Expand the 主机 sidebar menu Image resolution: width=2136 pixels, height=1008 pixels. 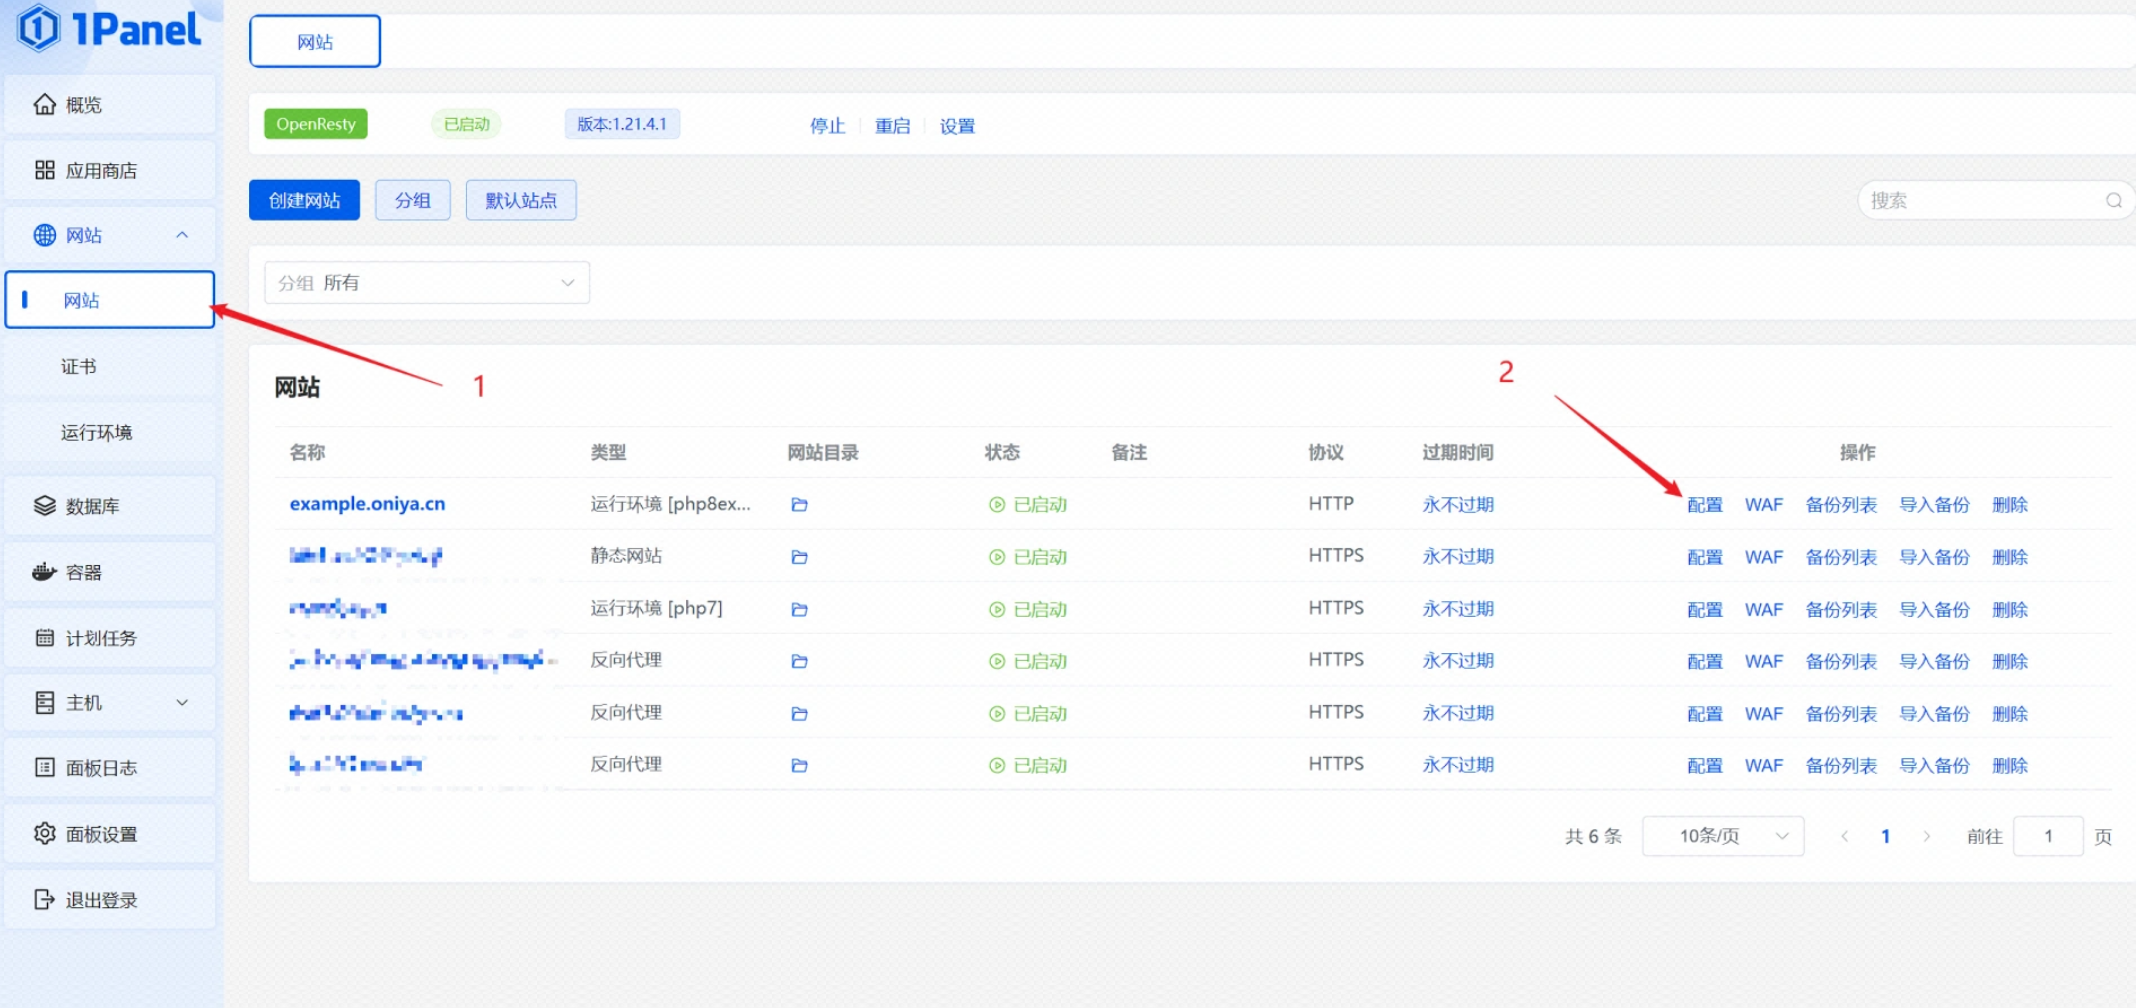110,703
